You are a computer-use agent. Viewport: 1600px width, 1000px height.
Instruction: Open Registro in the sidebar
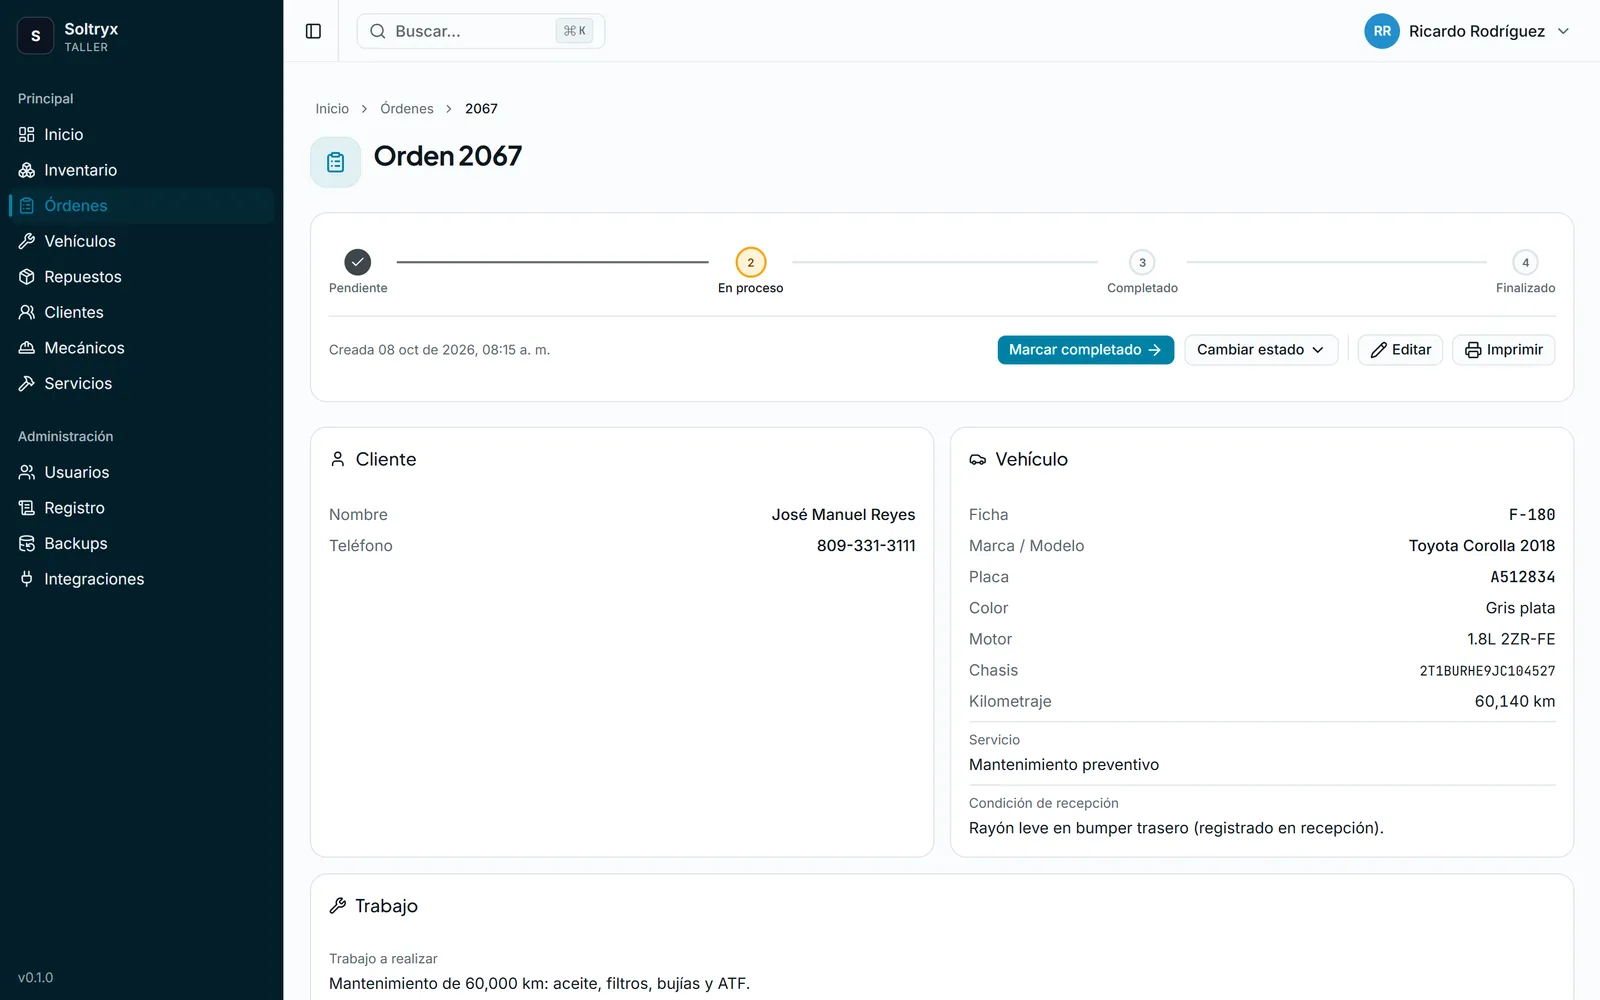141,507
